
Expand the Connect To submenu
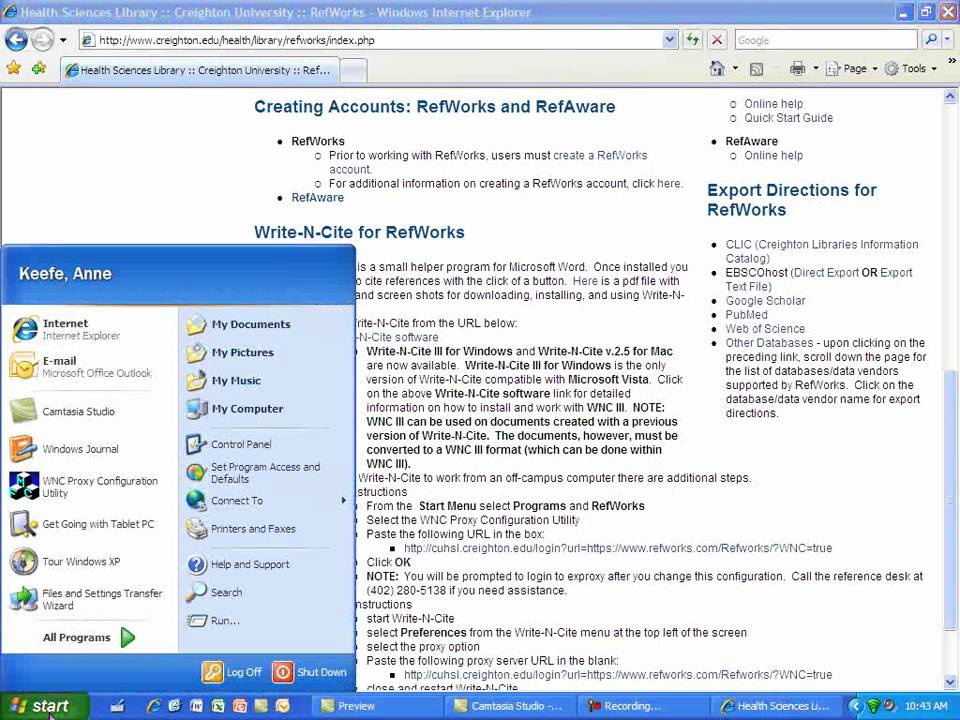pyautogui.click(x=266, y=501)
